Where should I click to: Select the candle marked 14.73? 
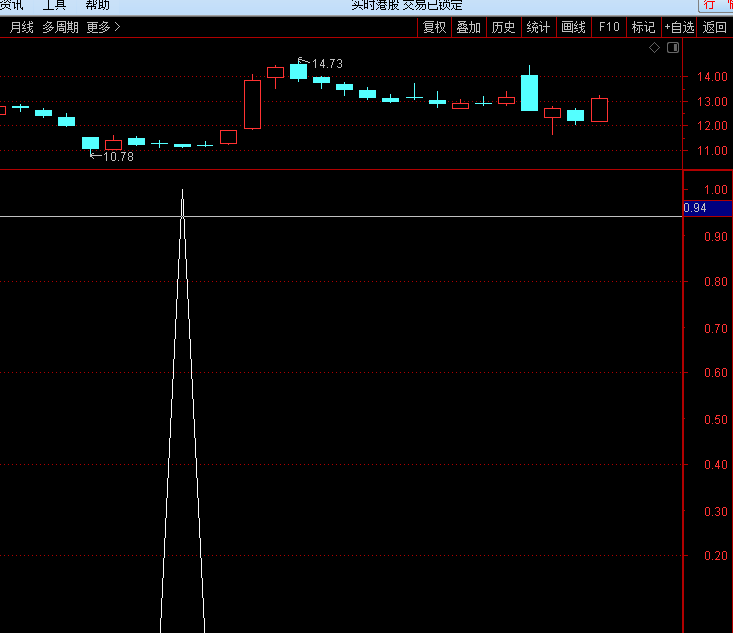pos(299,71)
